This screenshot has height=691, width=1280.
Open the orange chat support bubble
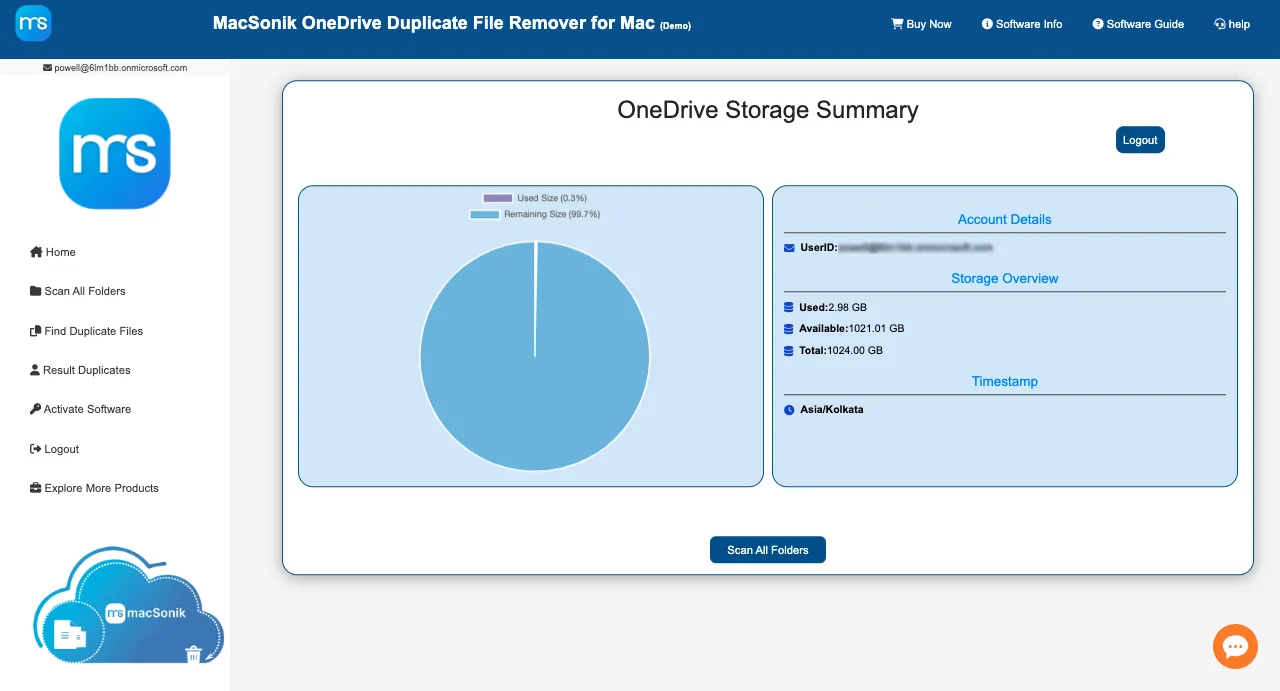[1235, 646]
